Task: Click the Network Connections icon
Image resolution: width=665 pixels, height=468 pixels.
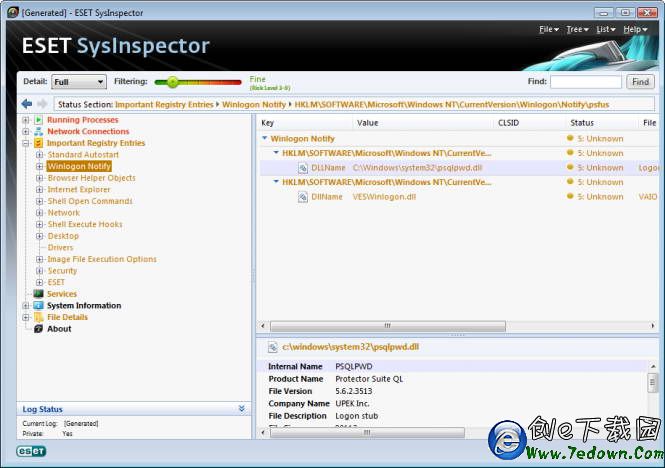Action: tap(39, 132)
